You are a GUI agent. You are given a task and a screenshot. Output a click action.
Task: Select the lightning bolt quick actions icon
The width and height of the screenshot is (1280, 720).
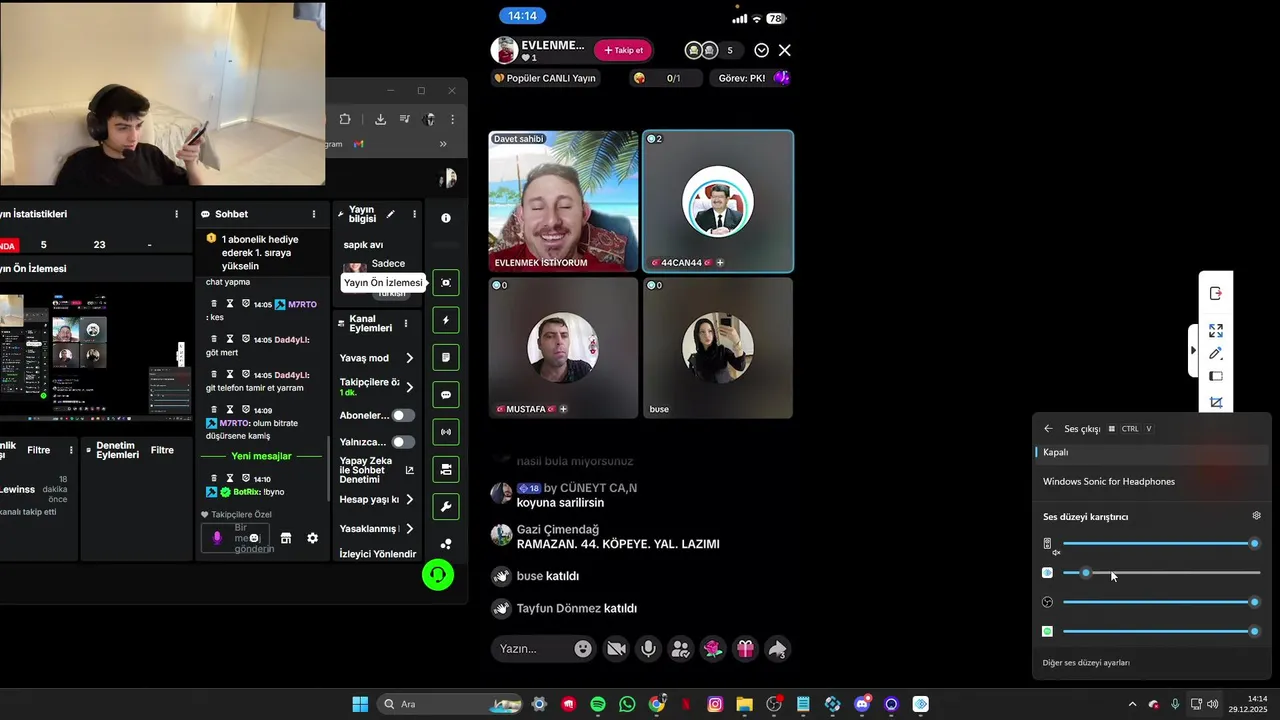pyautogui.click(x=446, y=320)
